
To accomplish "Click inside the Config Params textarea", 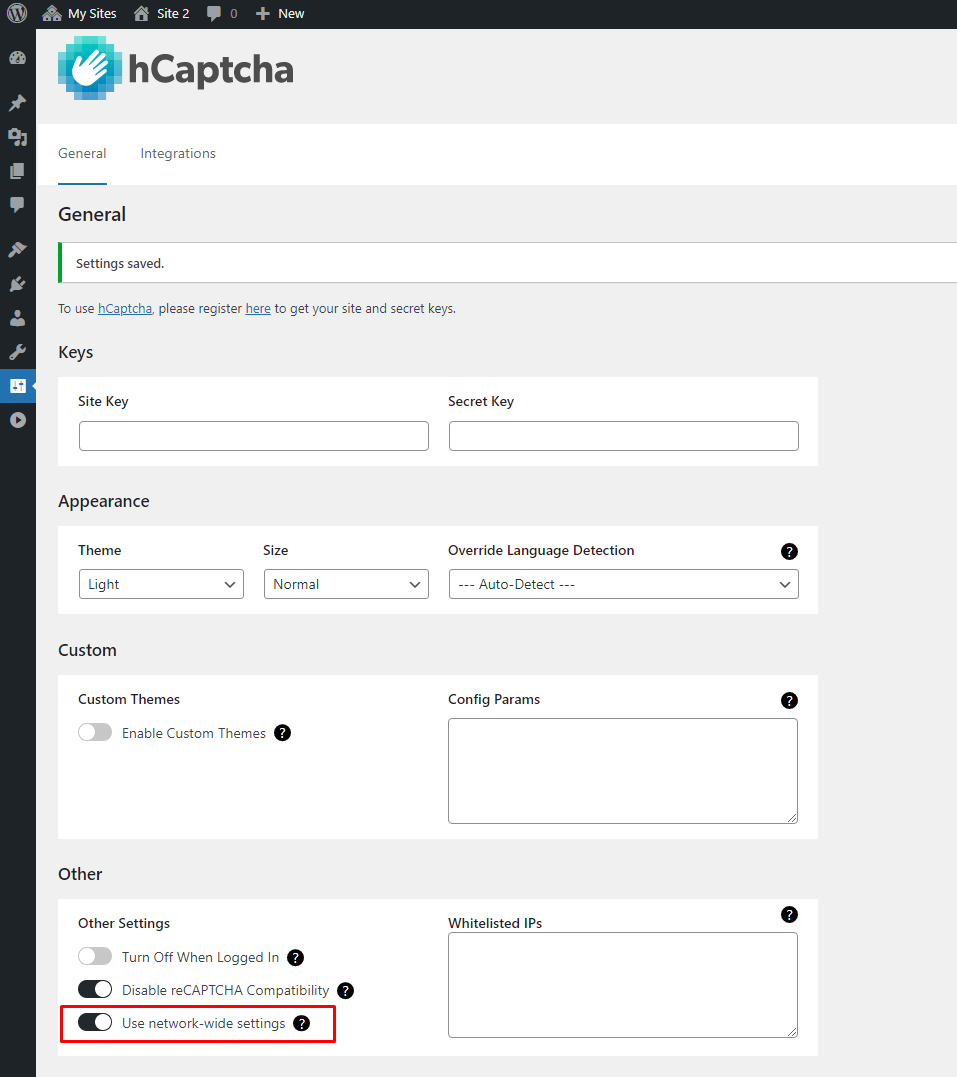I will click(623, 771).
